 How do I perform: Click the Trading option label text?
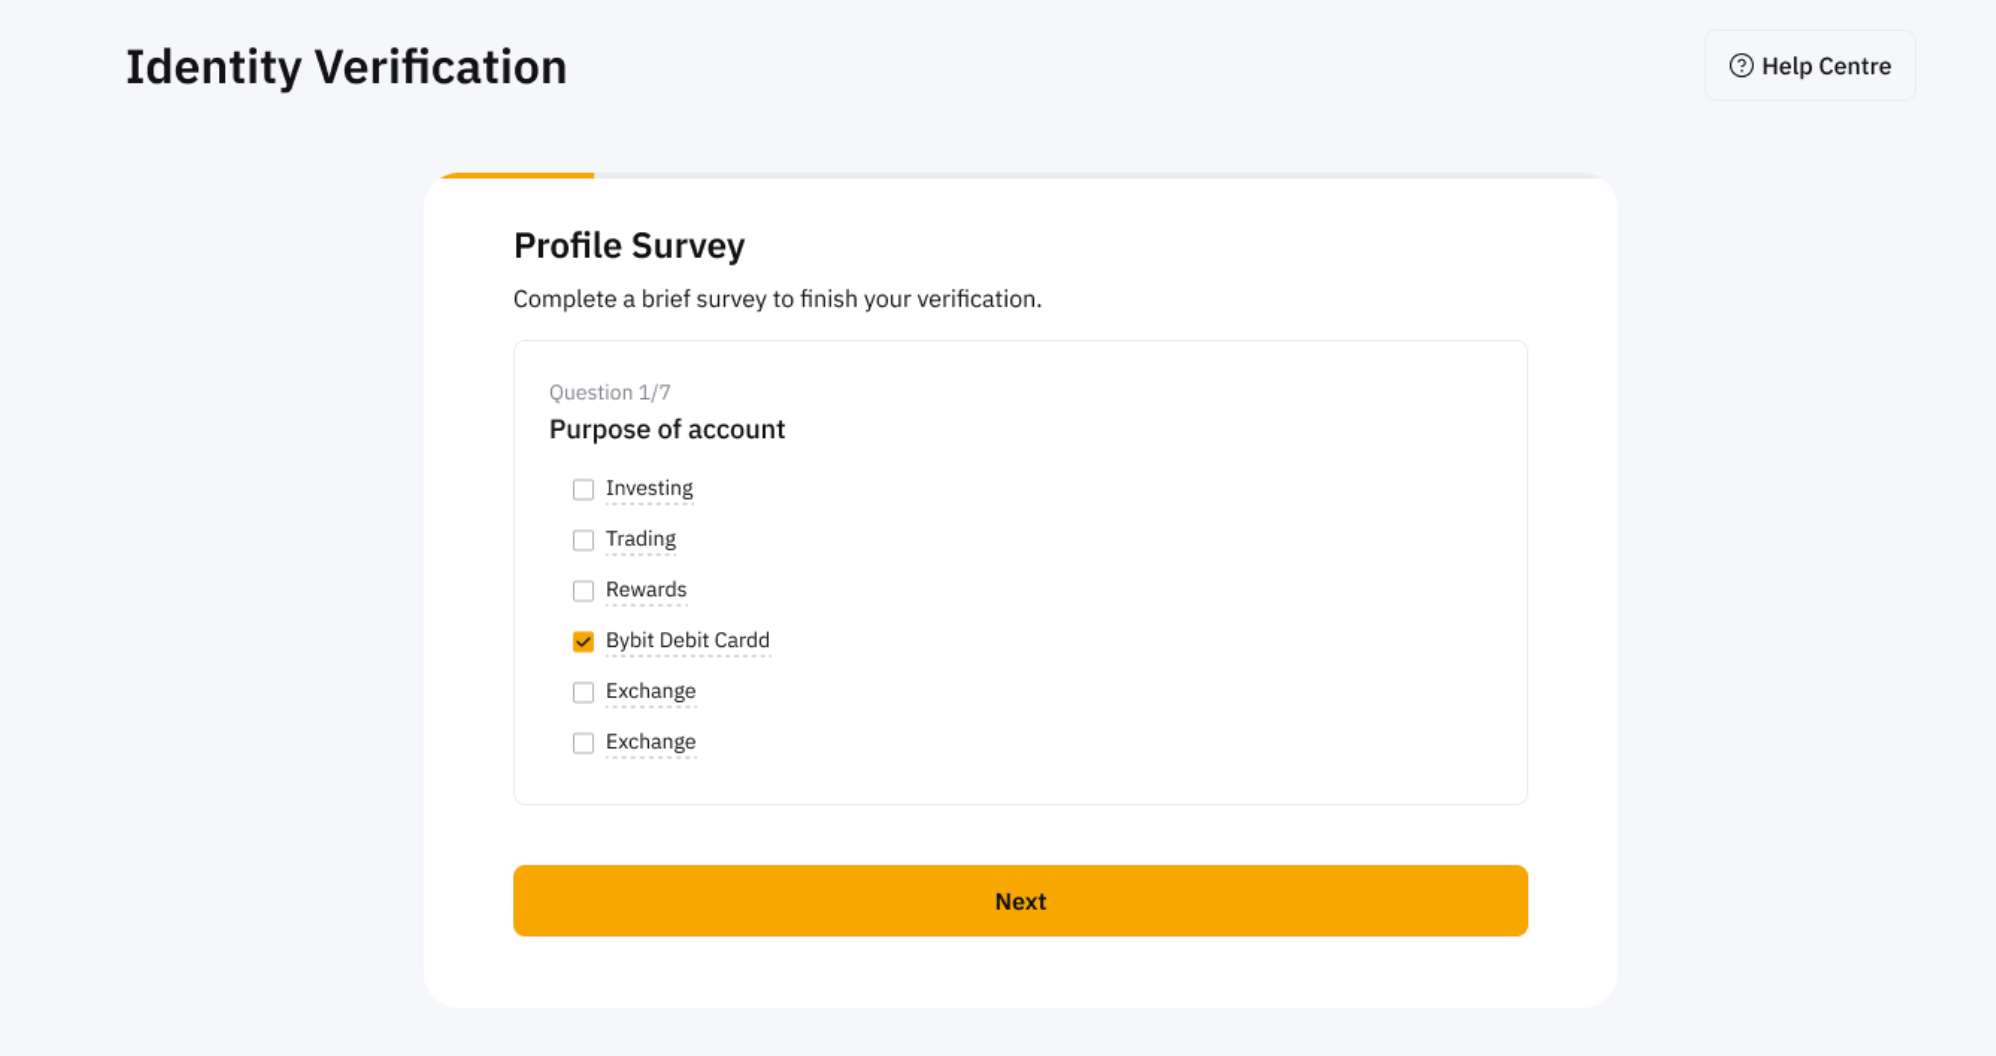click(641, 539)
